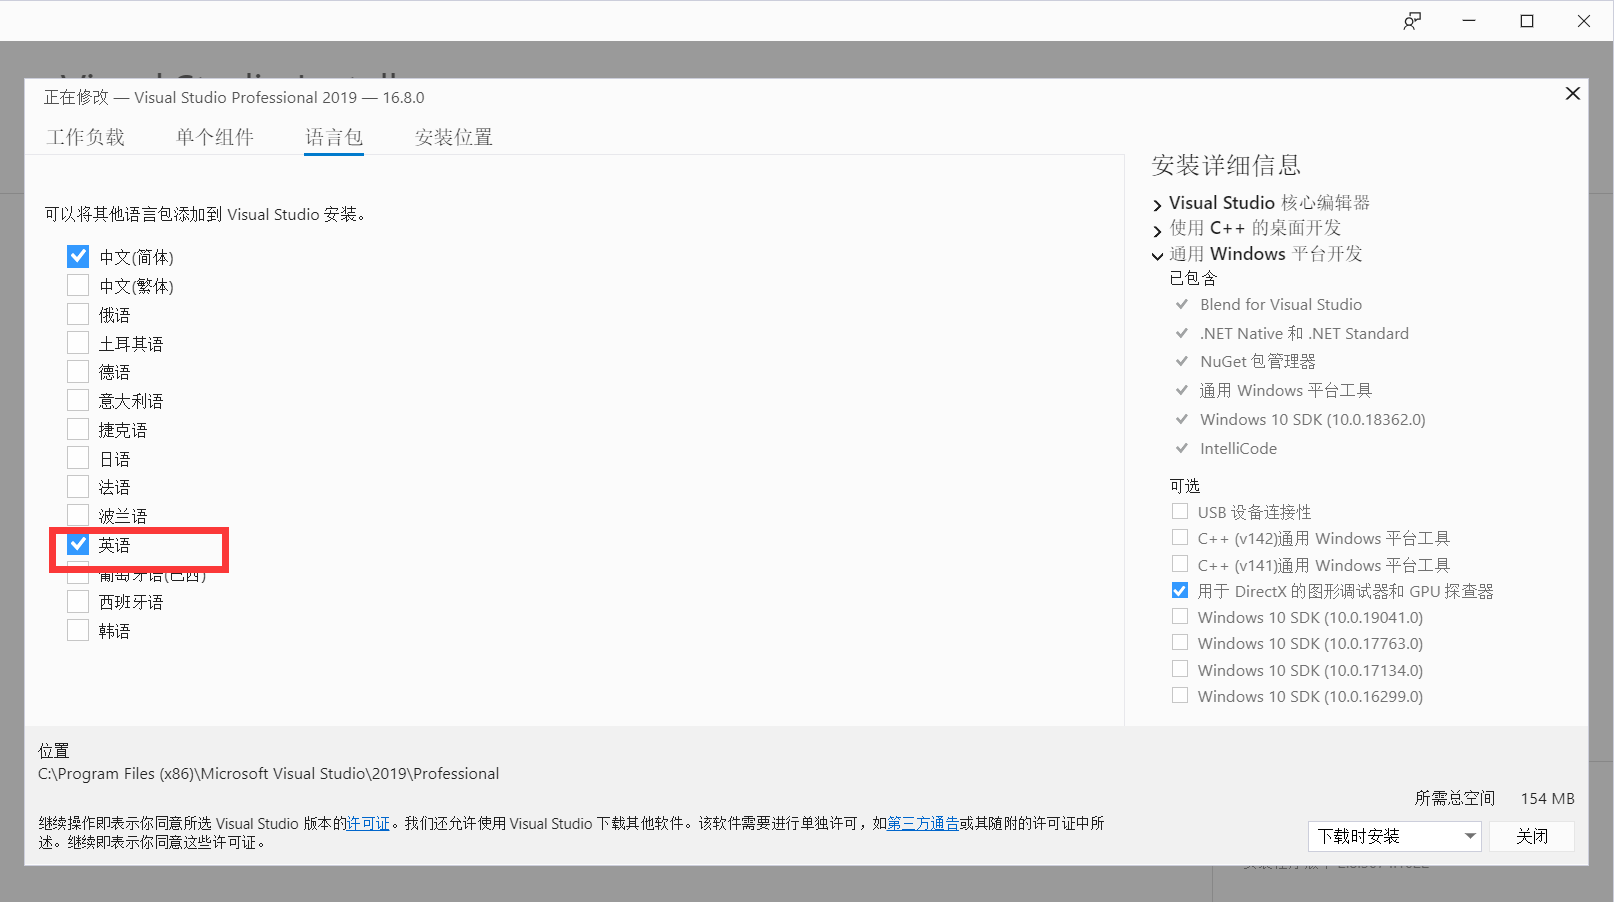Maximize the Visual Studio Installer window

(x=1527, y=21)
